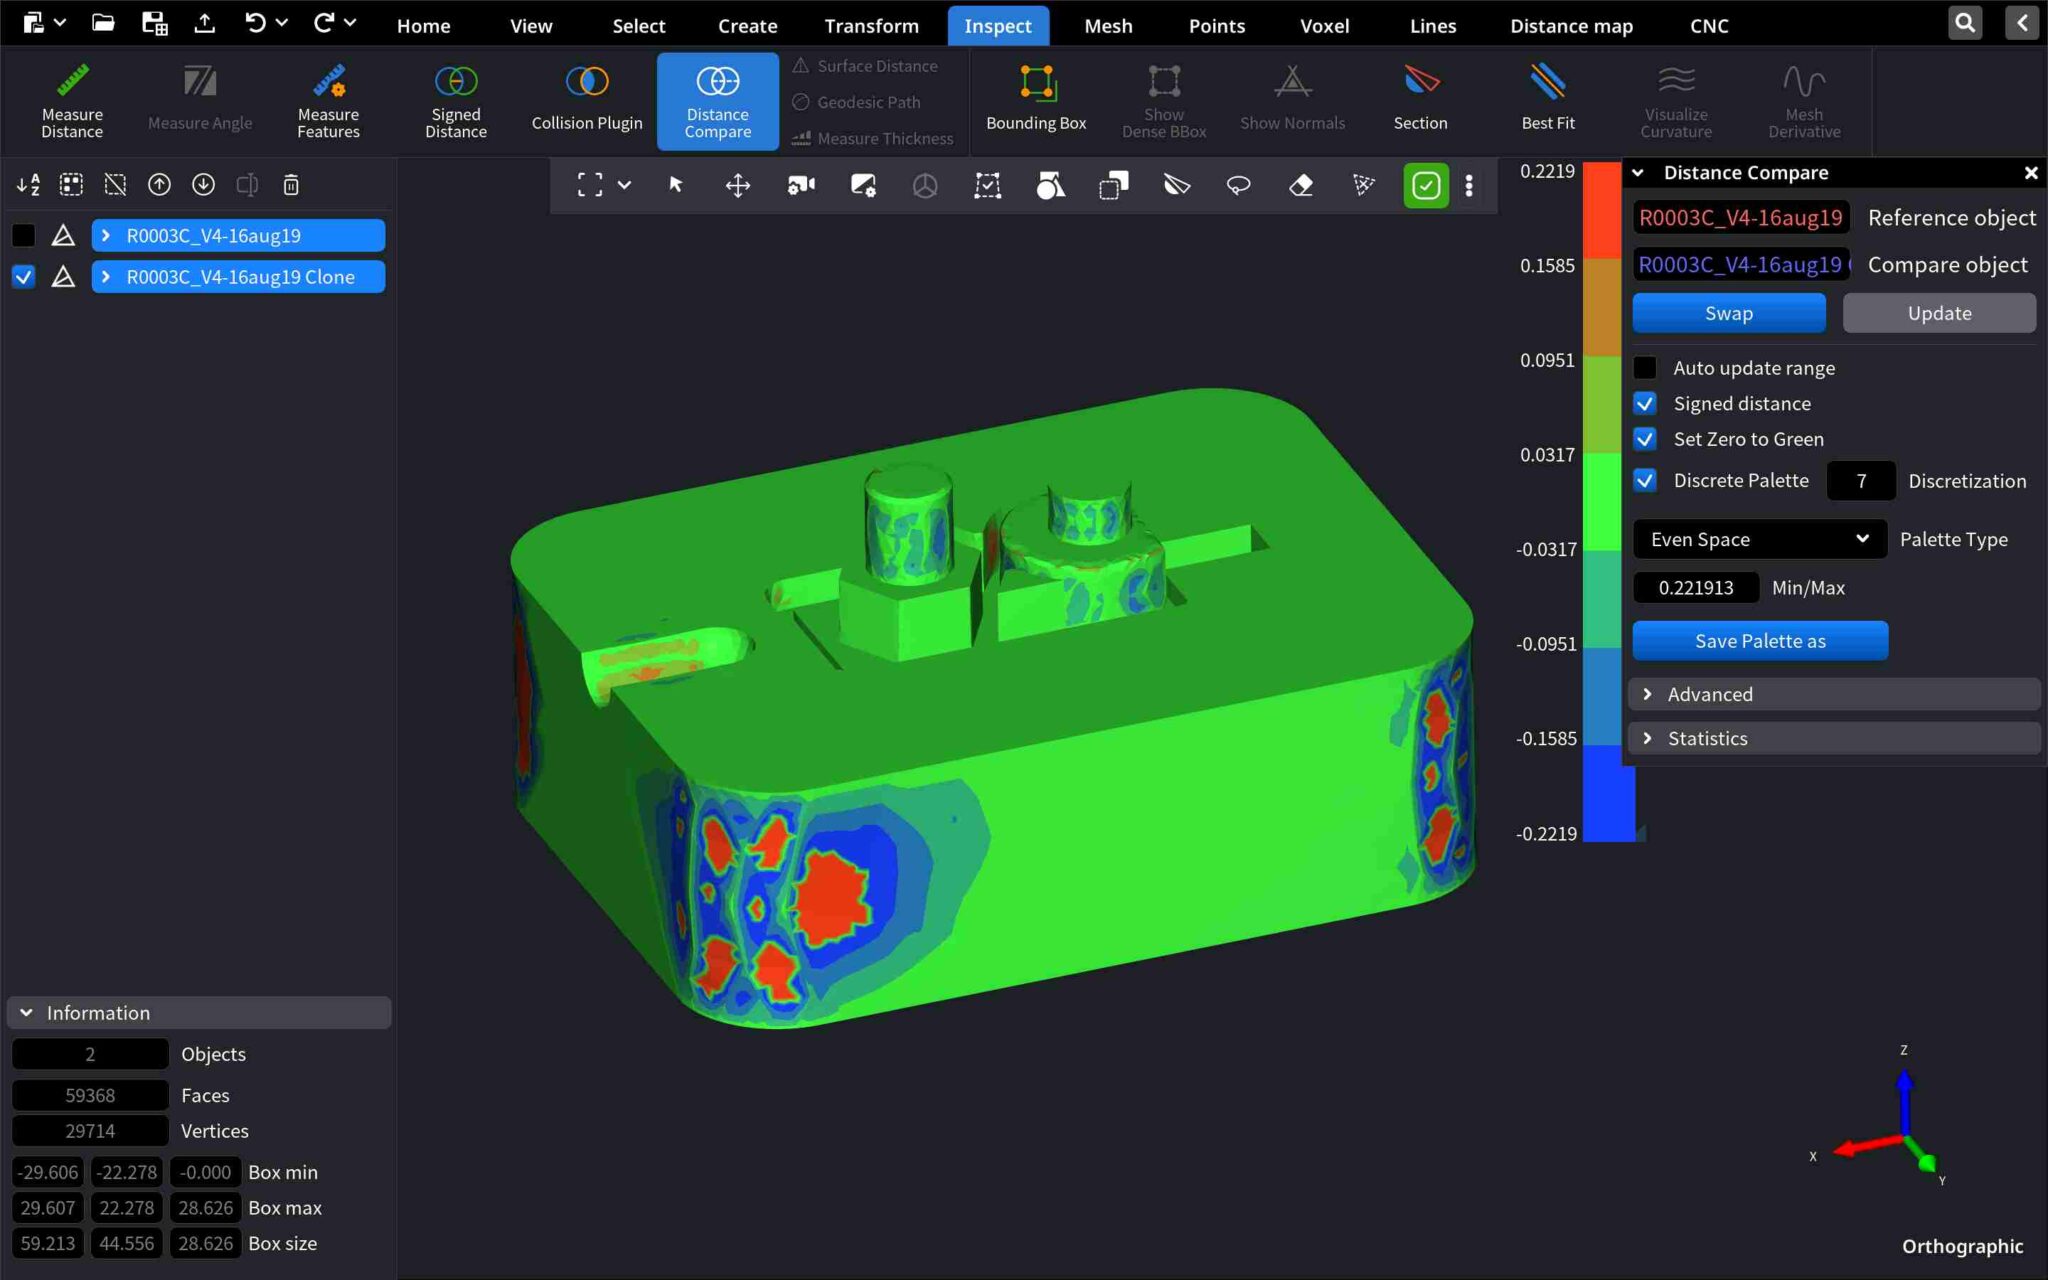Click the Section tool

[1420, 100]
